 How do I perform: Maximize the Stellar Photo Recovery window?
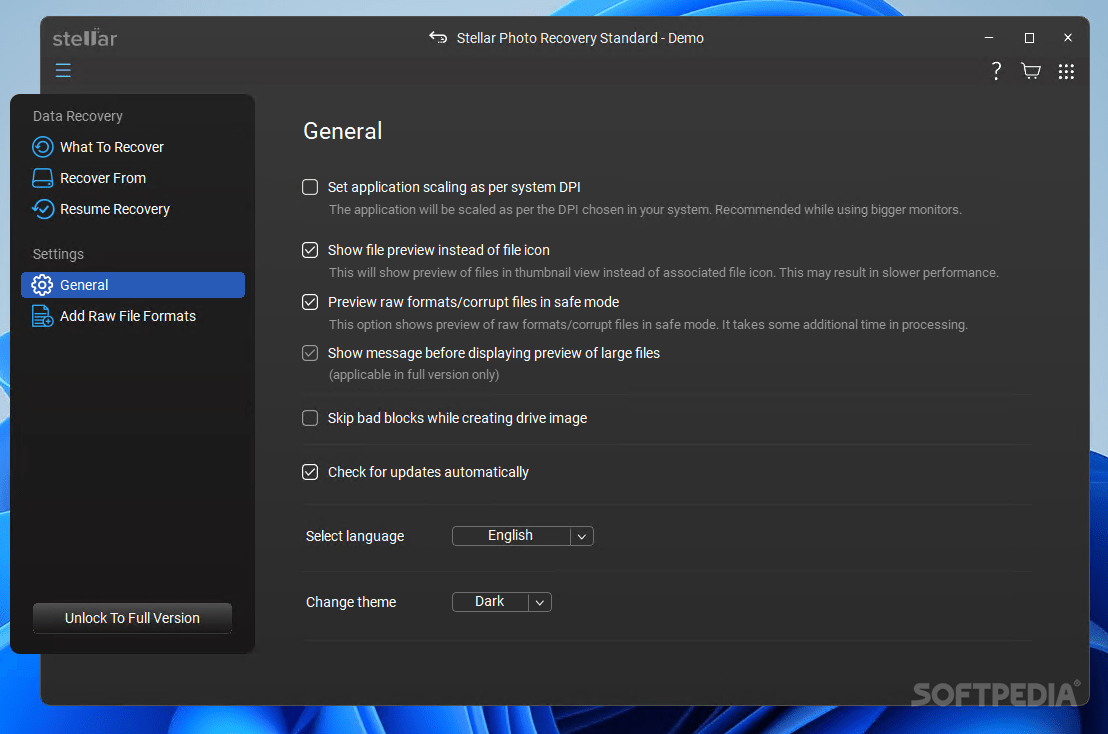pyautogui.click(x=1029, y=37)
